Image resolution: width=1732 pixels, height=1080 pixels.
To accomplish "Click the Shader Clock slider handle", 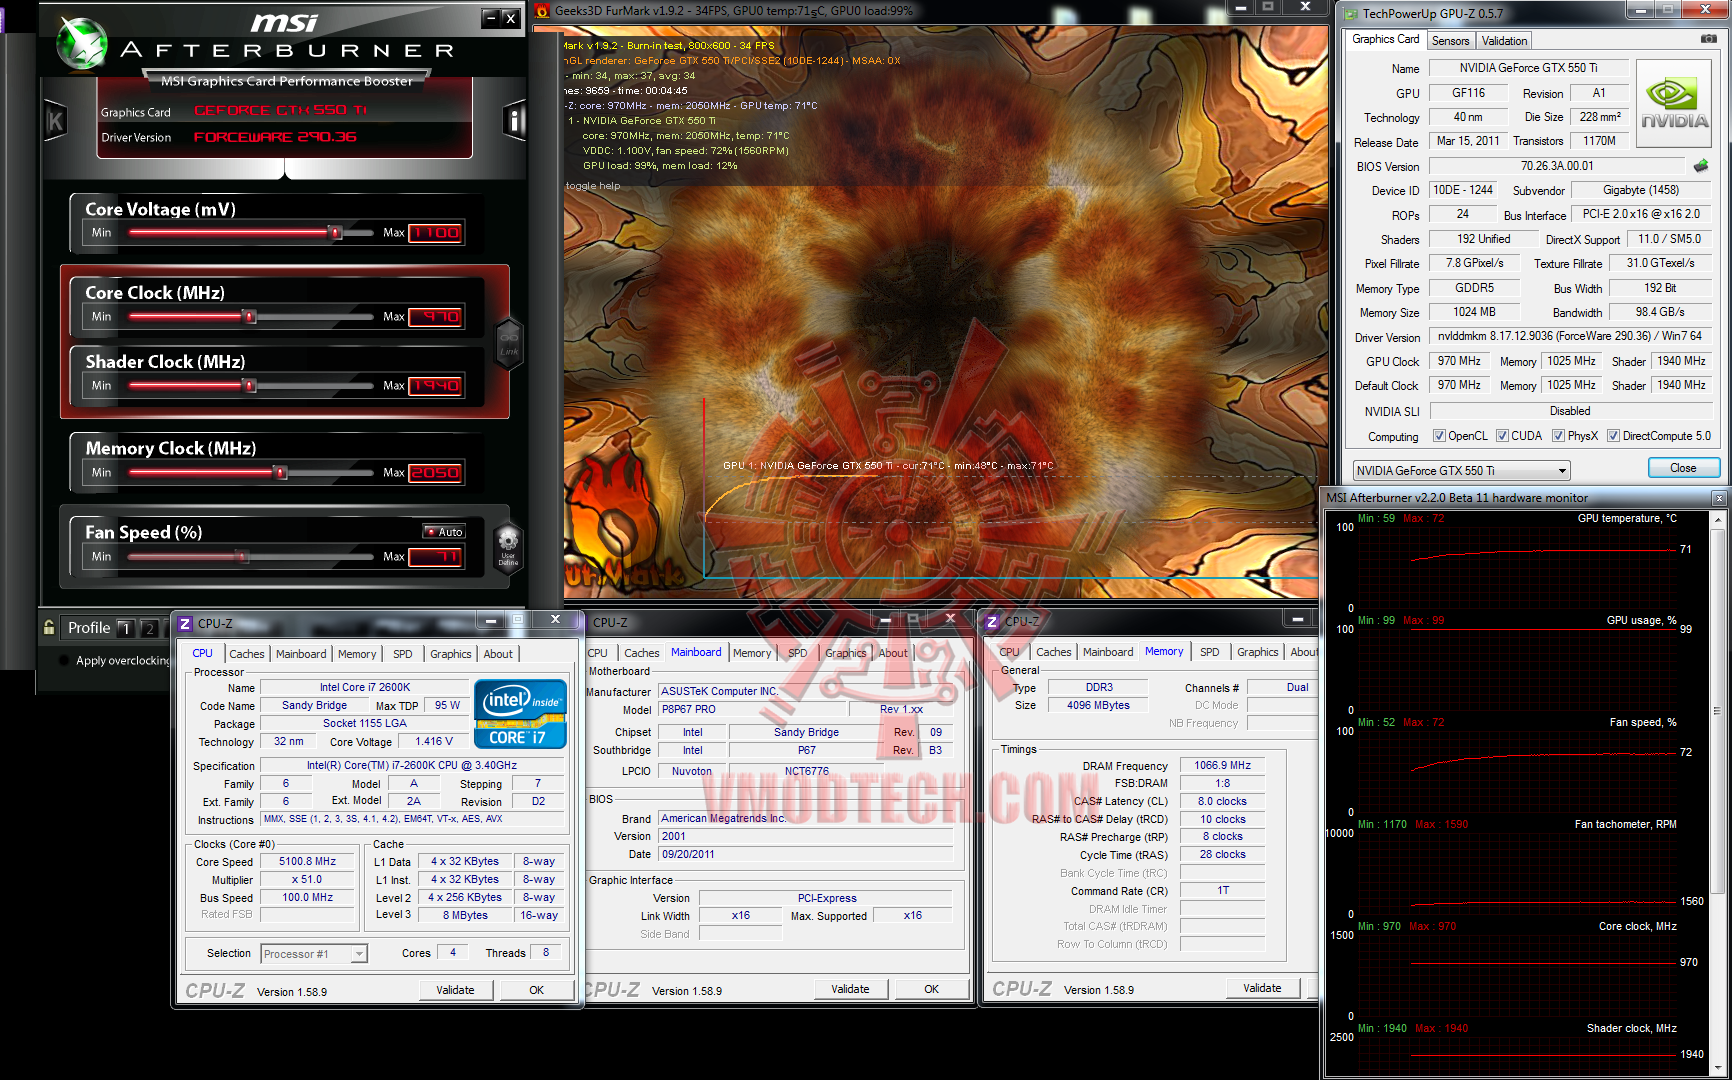I will pyautogui.click(x=250, y=386).
